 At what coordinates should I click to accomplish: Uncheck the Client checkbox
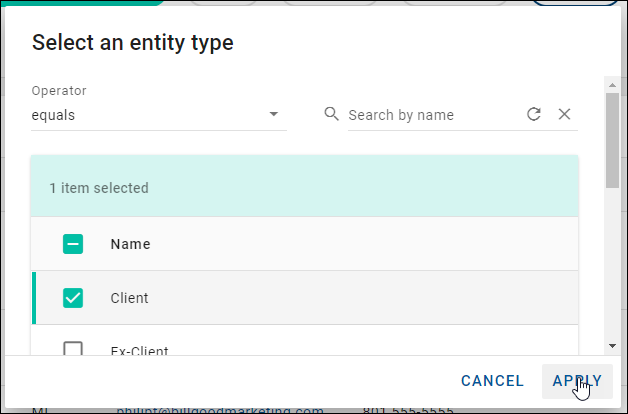pyautogui.click(x=73, y=297)
